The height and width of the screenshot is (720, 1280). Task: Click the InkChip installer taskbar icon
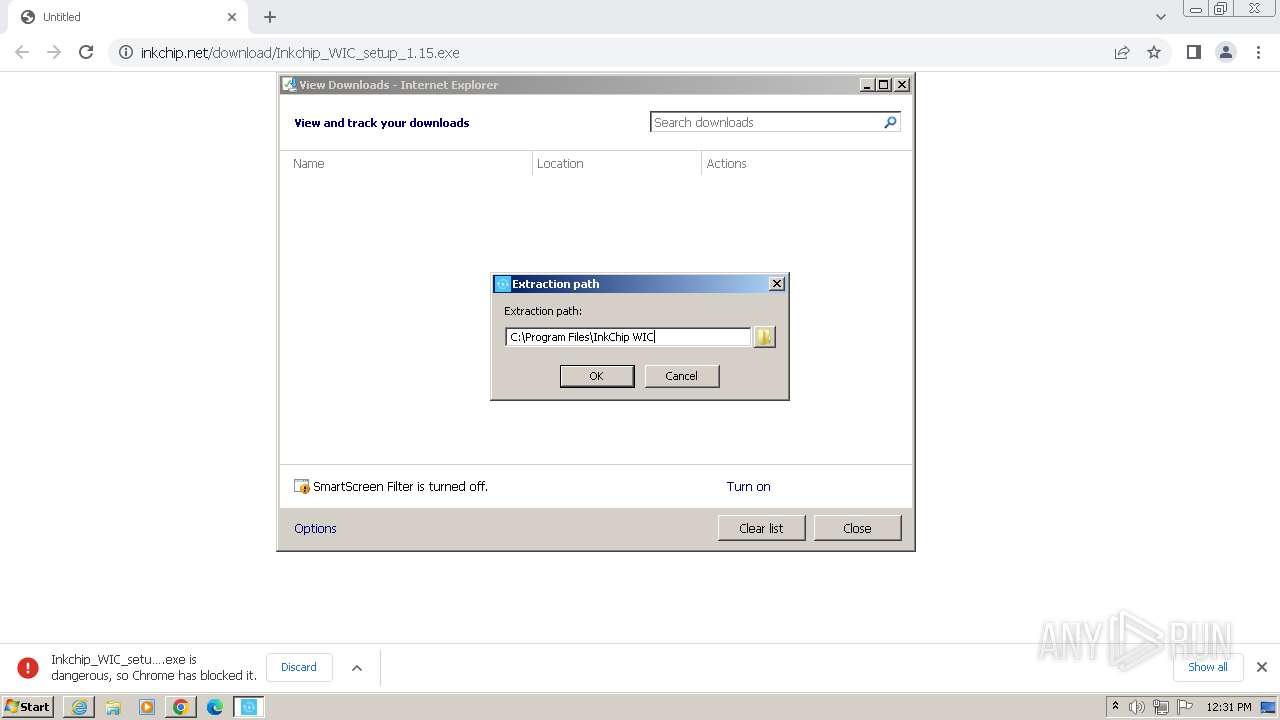249,707
